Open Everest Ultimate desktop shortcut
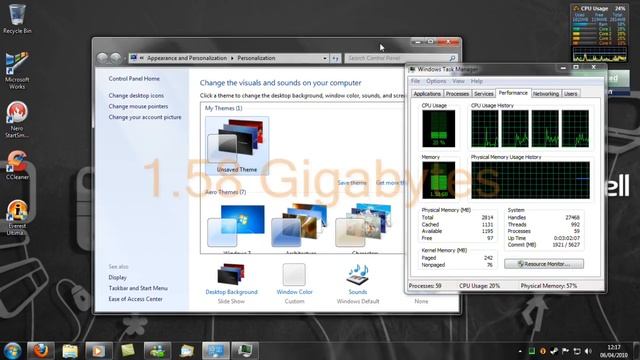The image size is (640, 360). [x=17, y=218]
